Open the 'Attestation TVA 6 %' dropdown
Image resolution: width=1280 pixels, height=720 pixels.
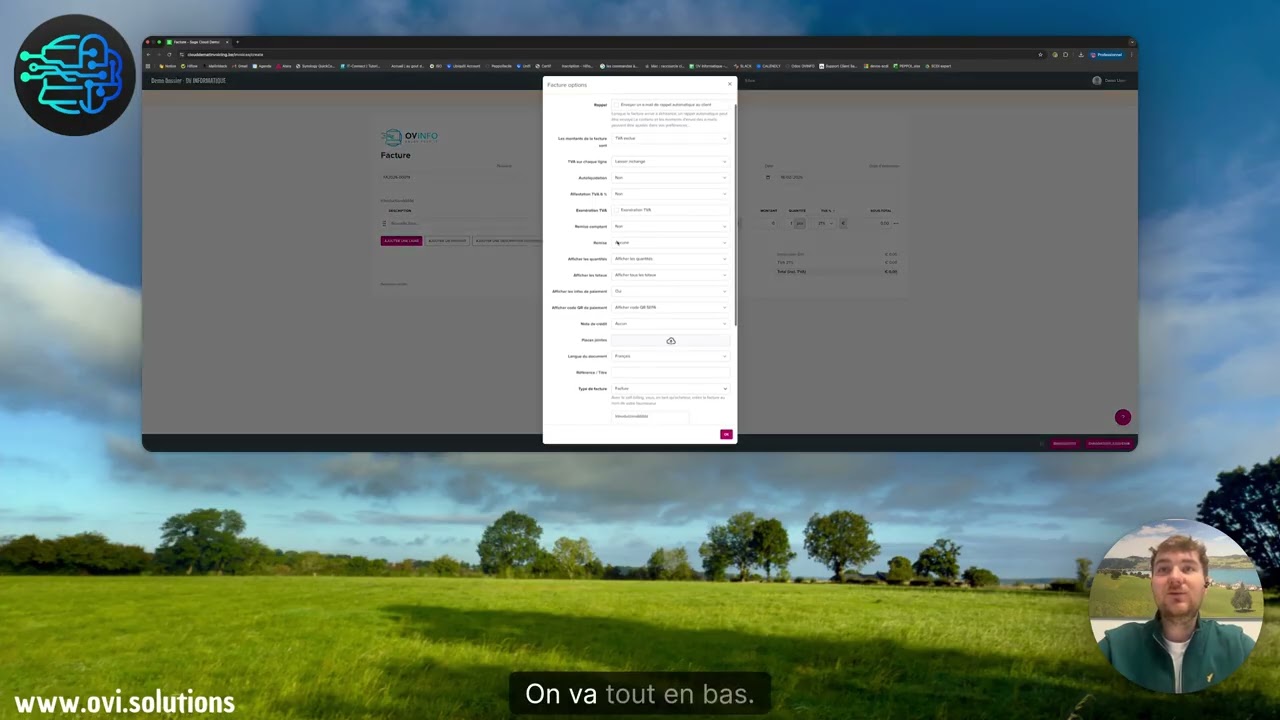pos(670,194)
